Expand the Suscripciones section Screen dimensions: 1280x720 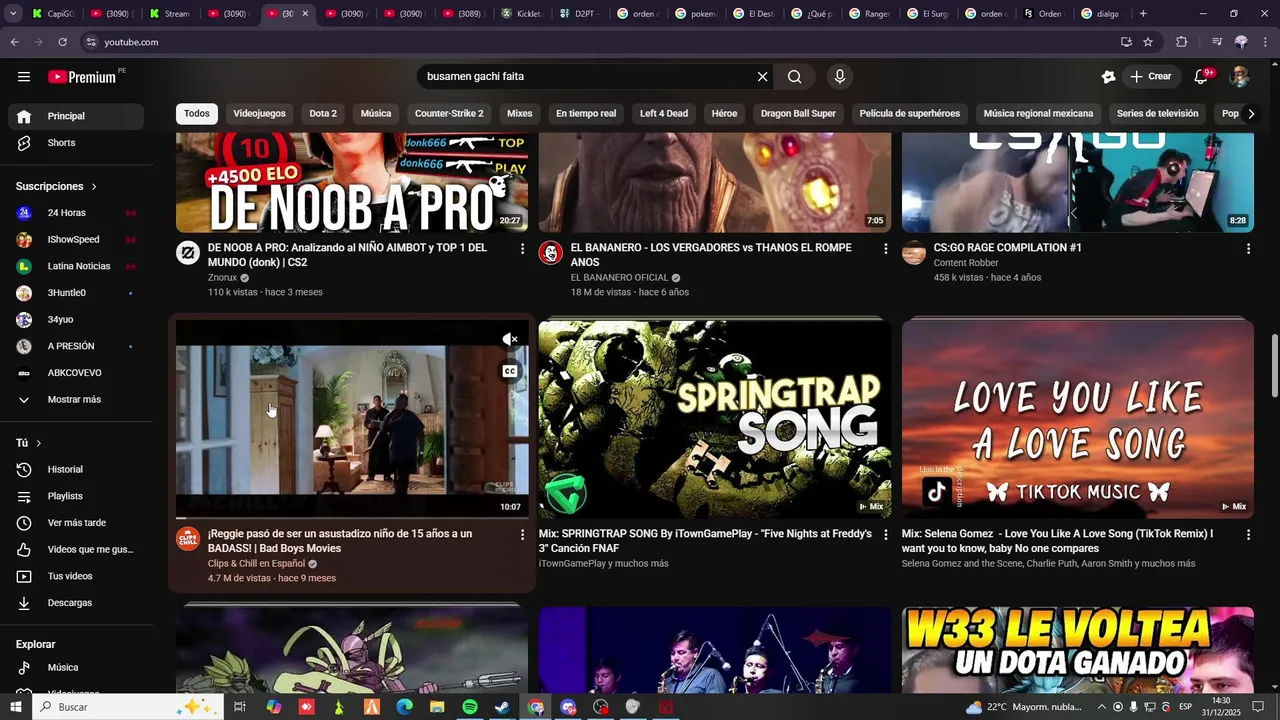click(57, 186)
